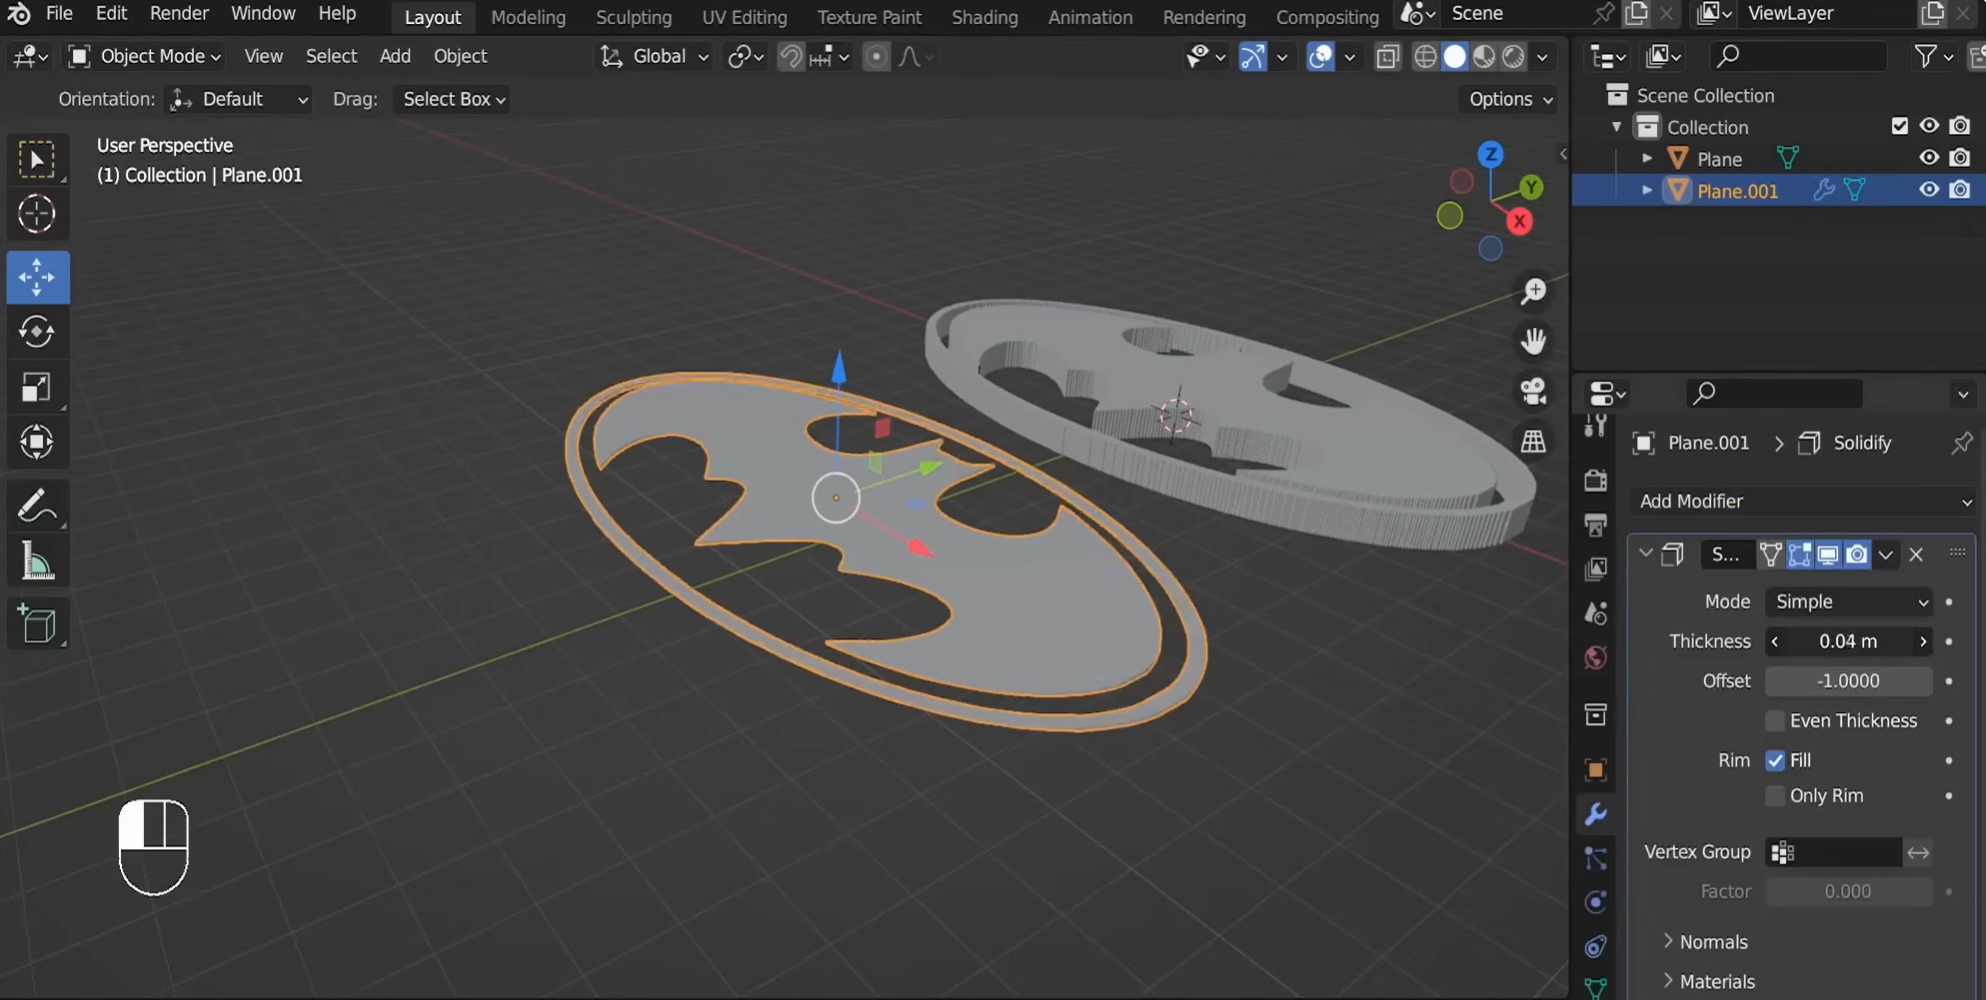Toggle camera view icon

1533,391
